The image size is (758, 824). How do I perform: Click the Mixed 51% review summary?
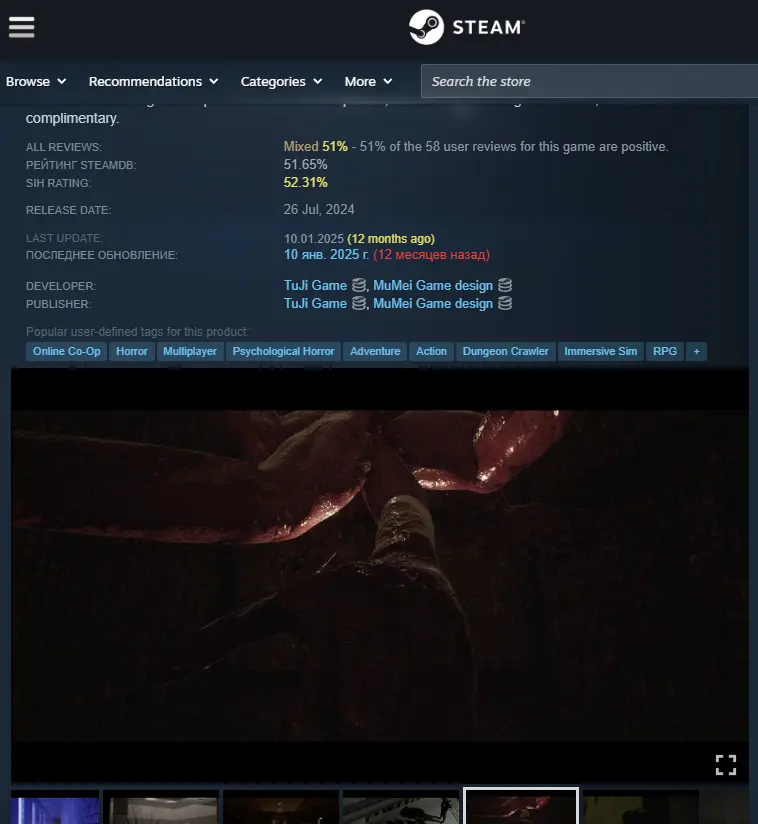pyautogui.click(x=315, y=146)
